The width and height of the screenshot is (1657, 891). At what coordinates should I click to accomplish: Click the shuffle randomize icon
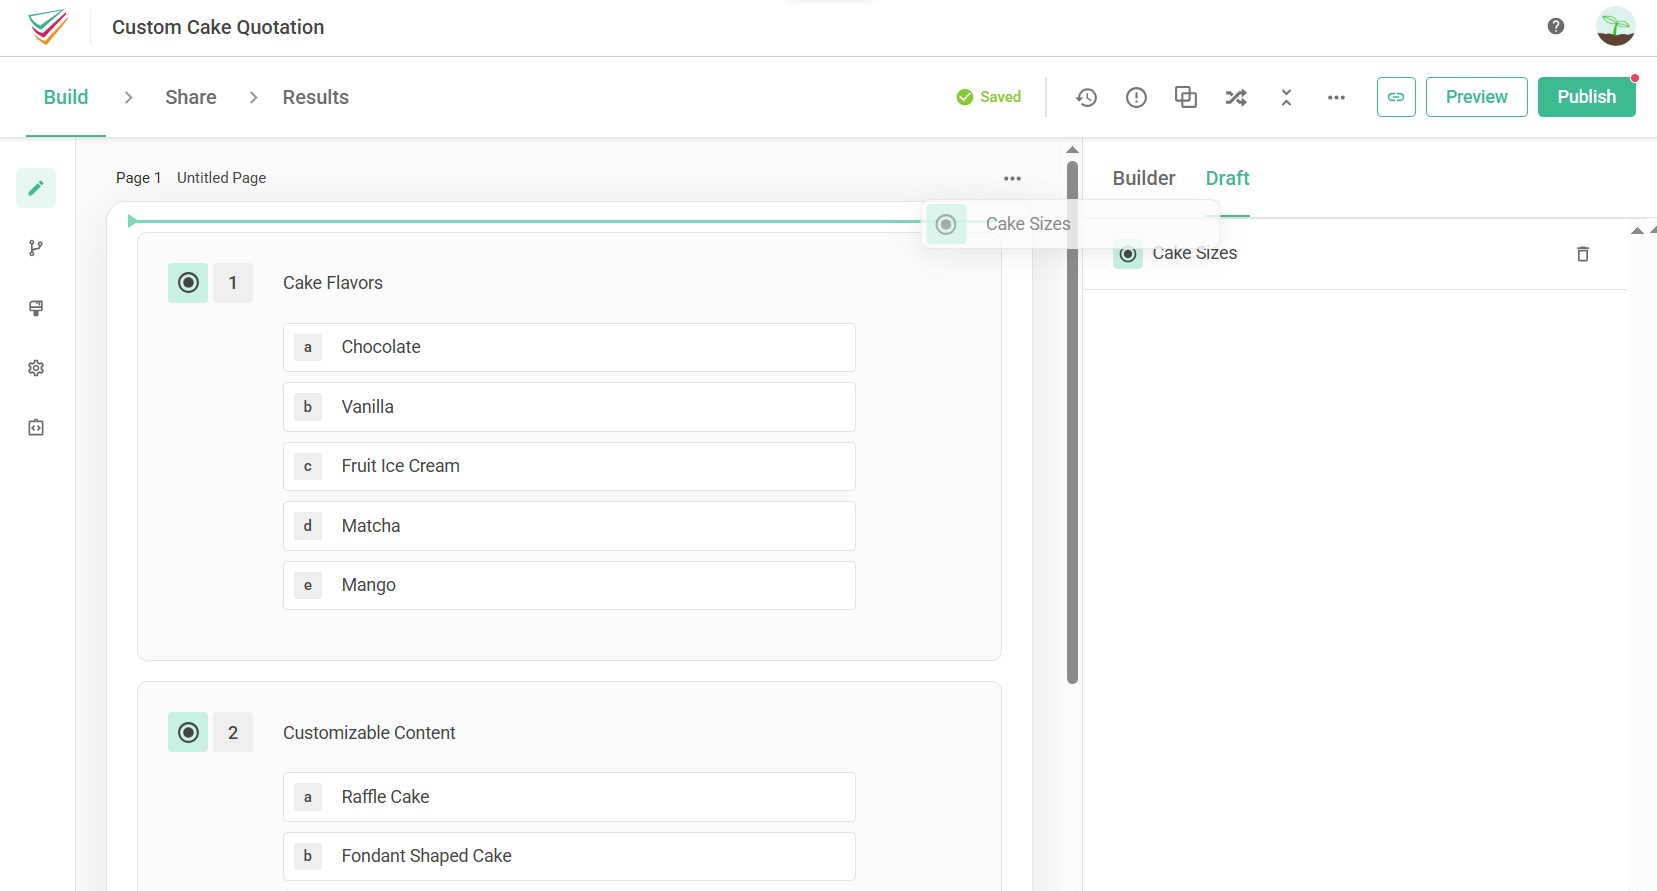pos(1236,97)
